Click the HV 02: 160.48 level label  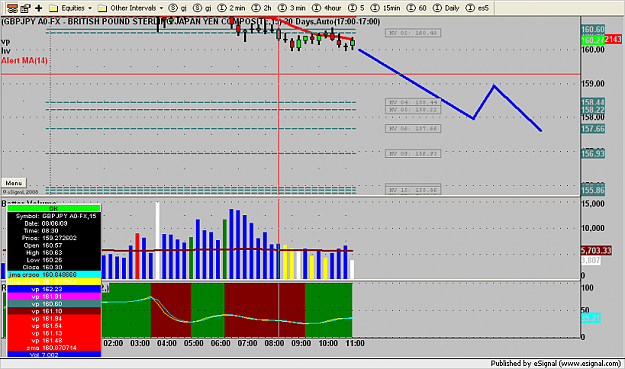click(413, 33)
